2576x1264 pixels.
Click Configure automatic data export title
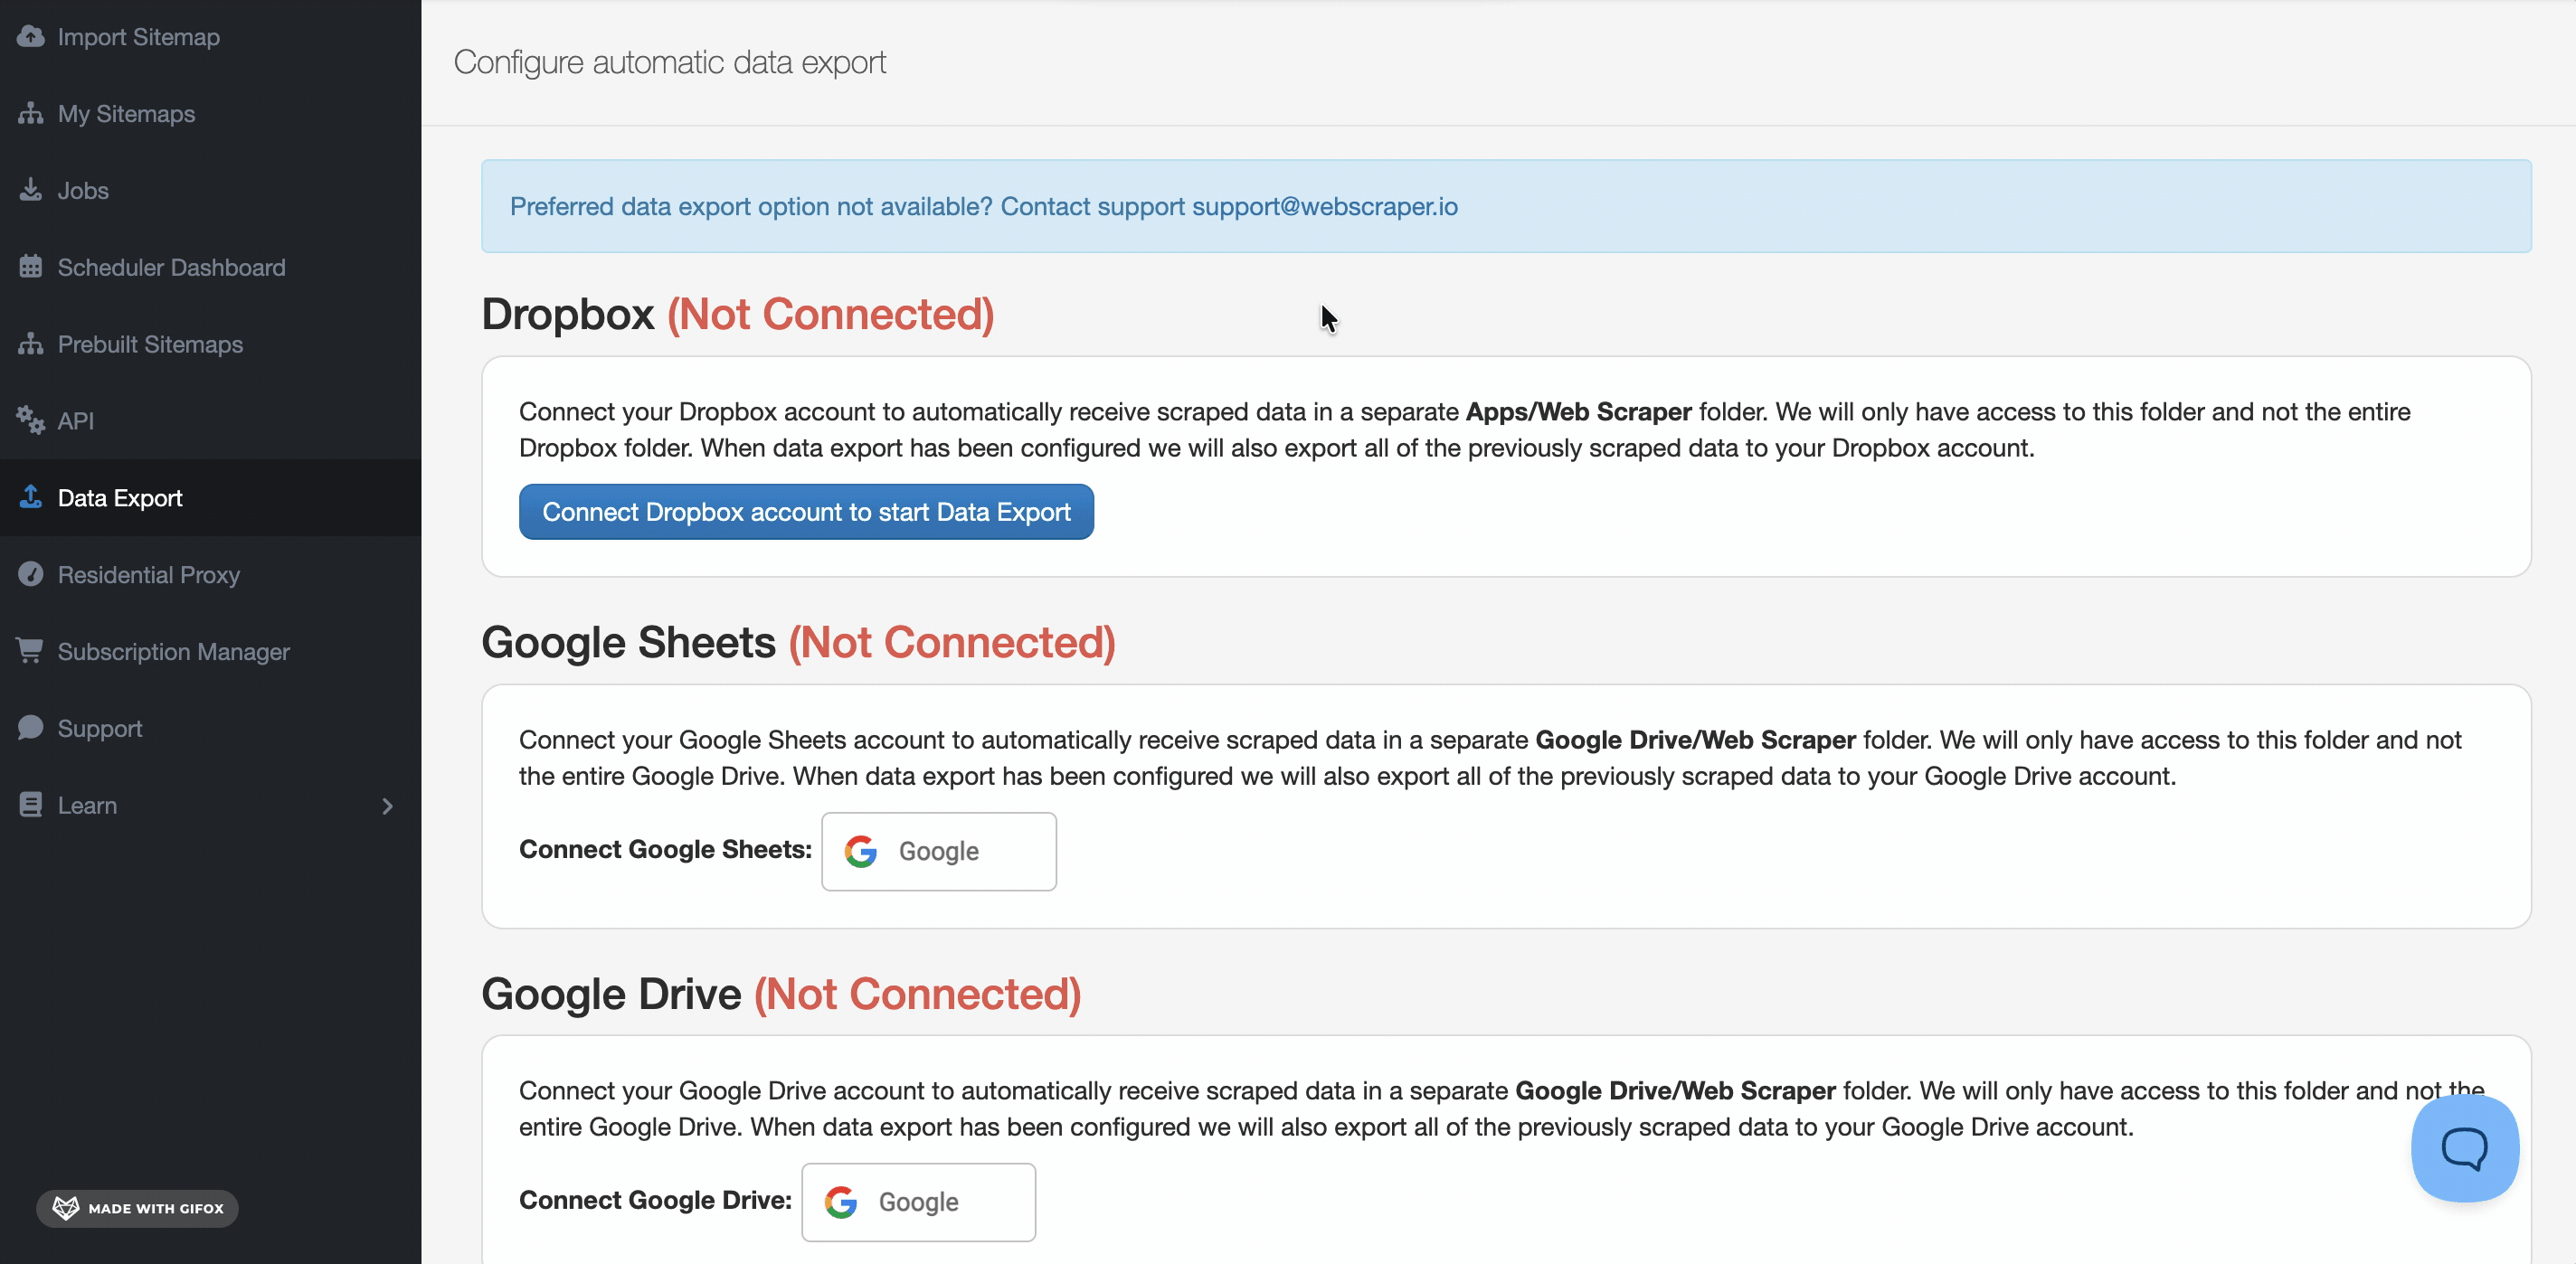click(670, 62)
